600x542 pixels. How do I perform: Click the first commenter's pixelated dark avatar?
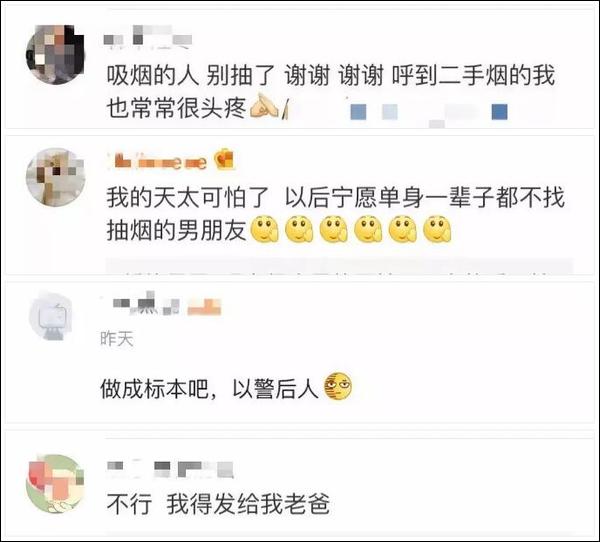[55, 55]
